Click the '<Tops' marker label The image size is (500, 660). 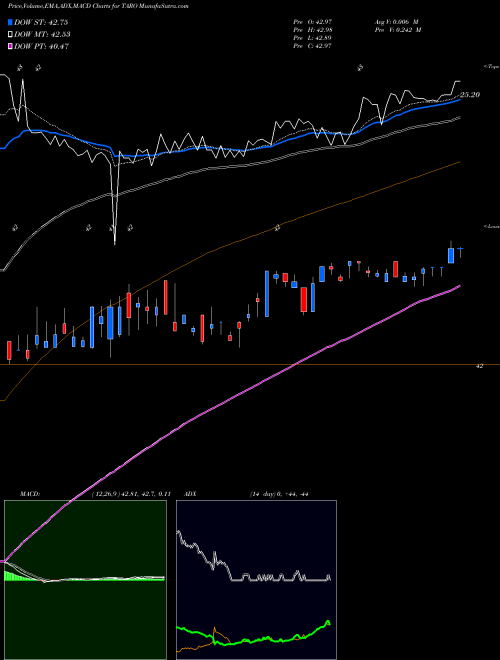pos(492,67)
